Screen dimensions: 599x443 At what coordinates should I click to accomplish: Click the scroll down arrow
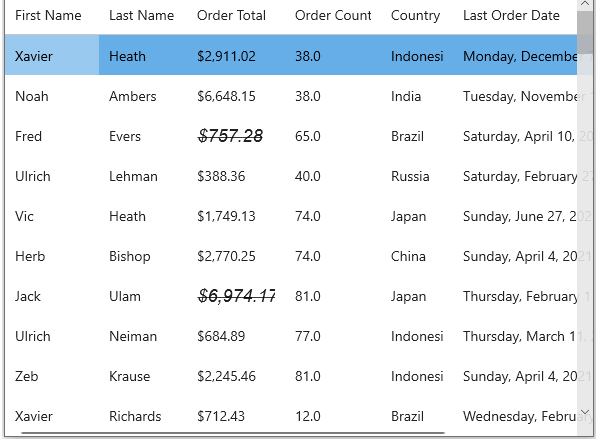585,412
